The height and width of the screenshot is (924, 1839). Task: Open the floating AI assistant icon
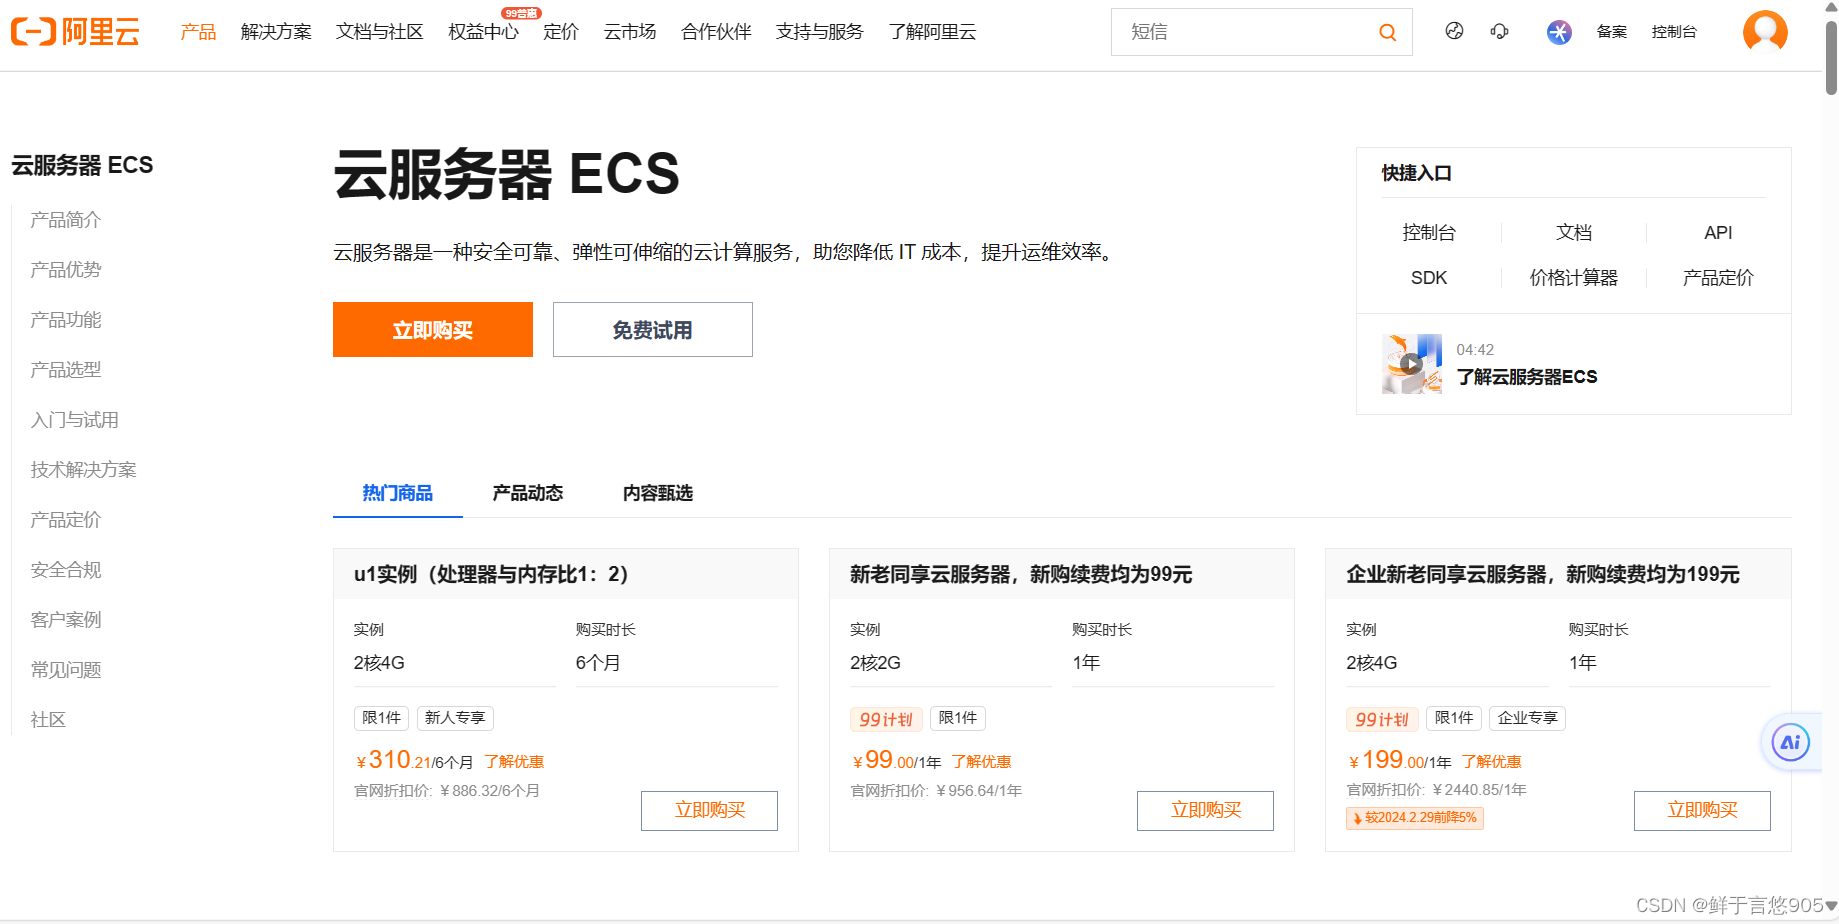point(1790,742)
